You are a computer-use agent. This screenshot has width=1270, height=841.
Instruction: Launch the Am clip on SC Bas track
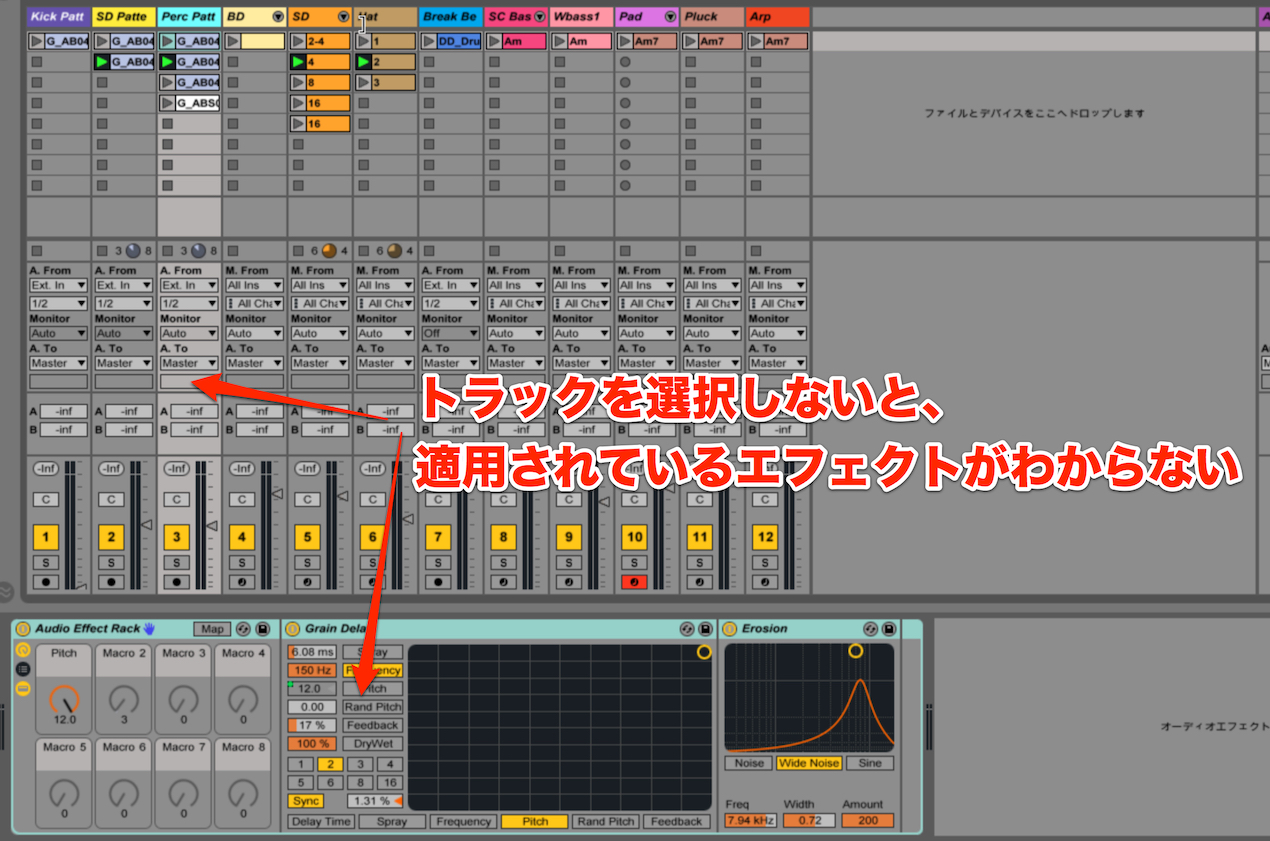click(494, 41)
